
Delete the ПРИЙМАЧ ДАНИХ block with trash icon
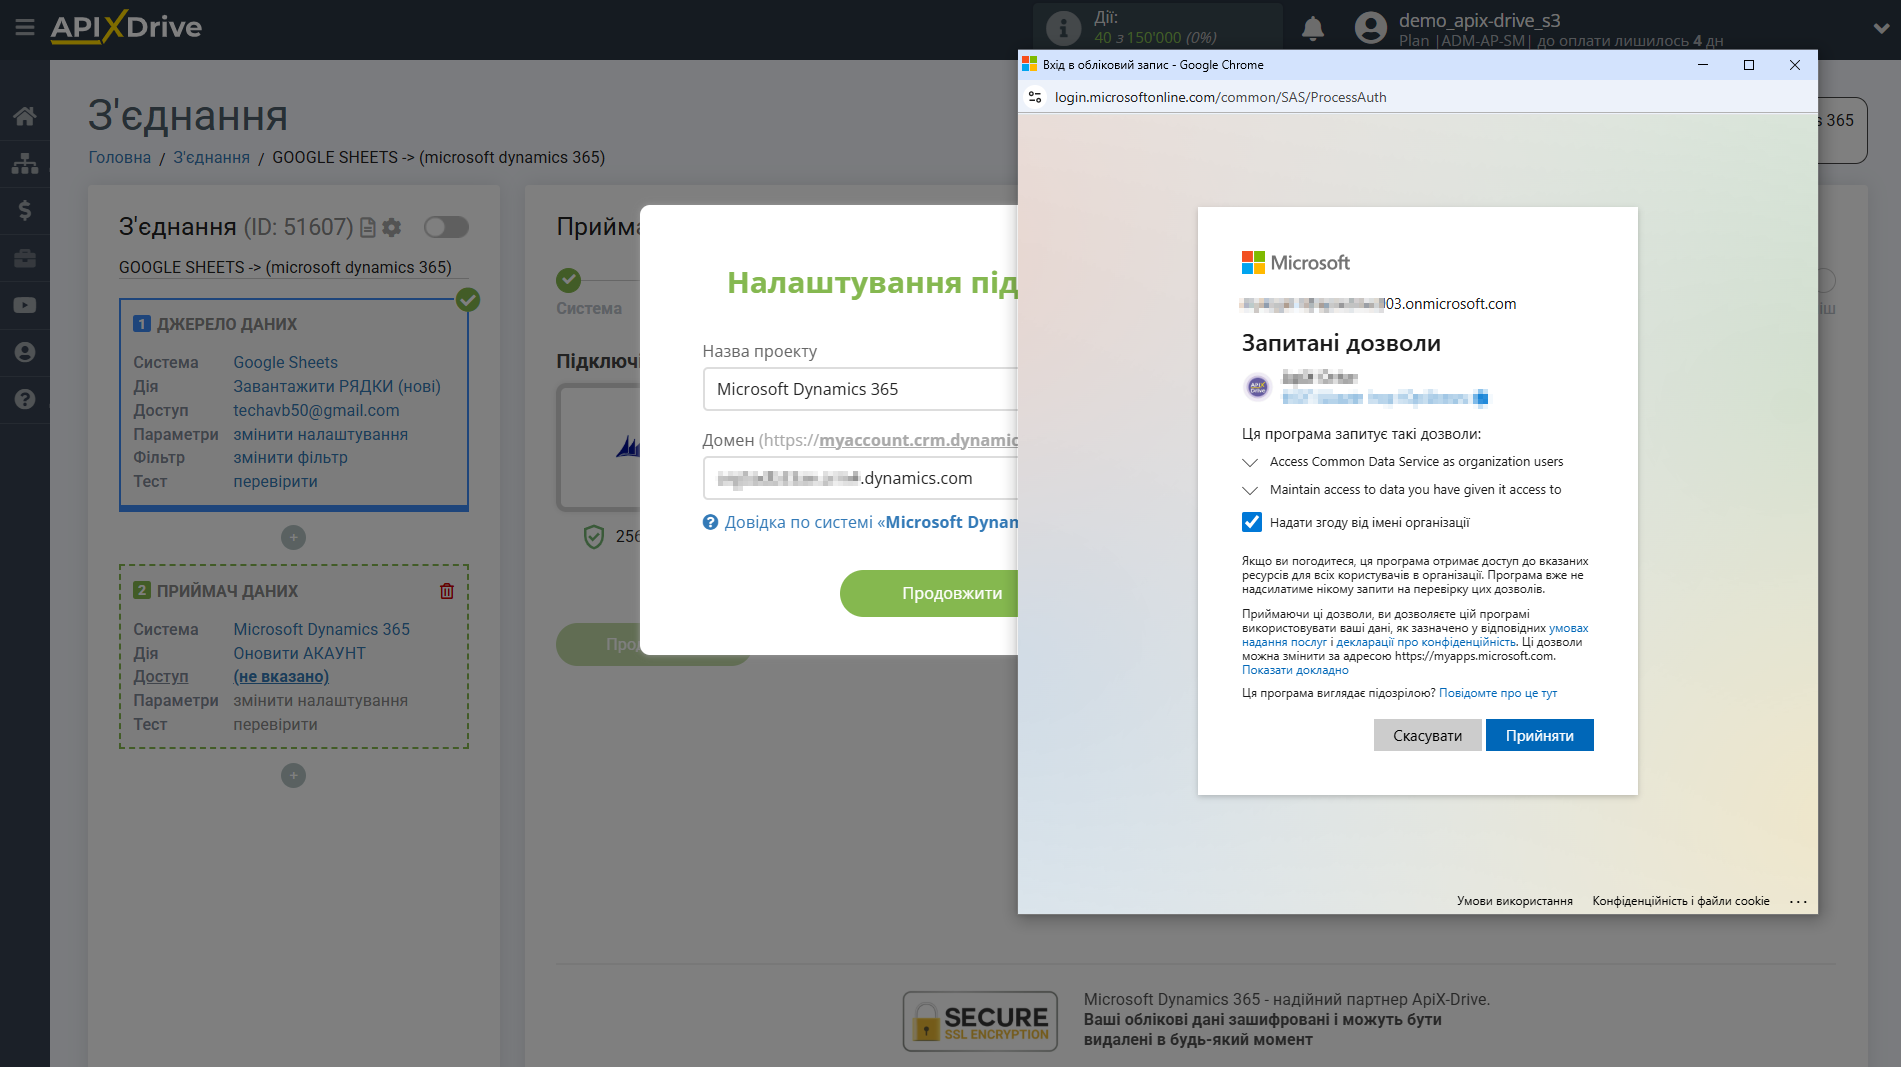coord(447,591)
